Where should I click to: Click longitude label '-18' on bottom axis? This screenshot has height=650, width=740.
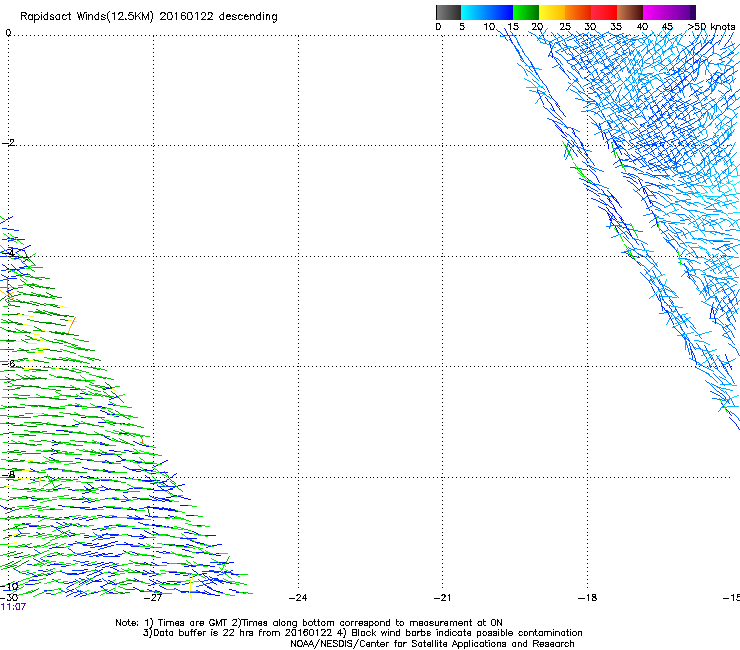(x=587, y=598)
